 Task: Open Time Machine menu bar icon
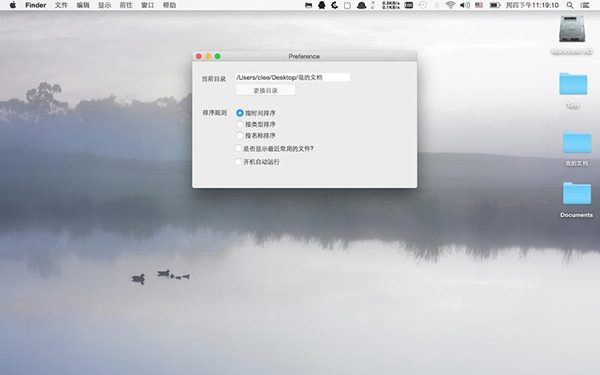(x=423, y=5)
